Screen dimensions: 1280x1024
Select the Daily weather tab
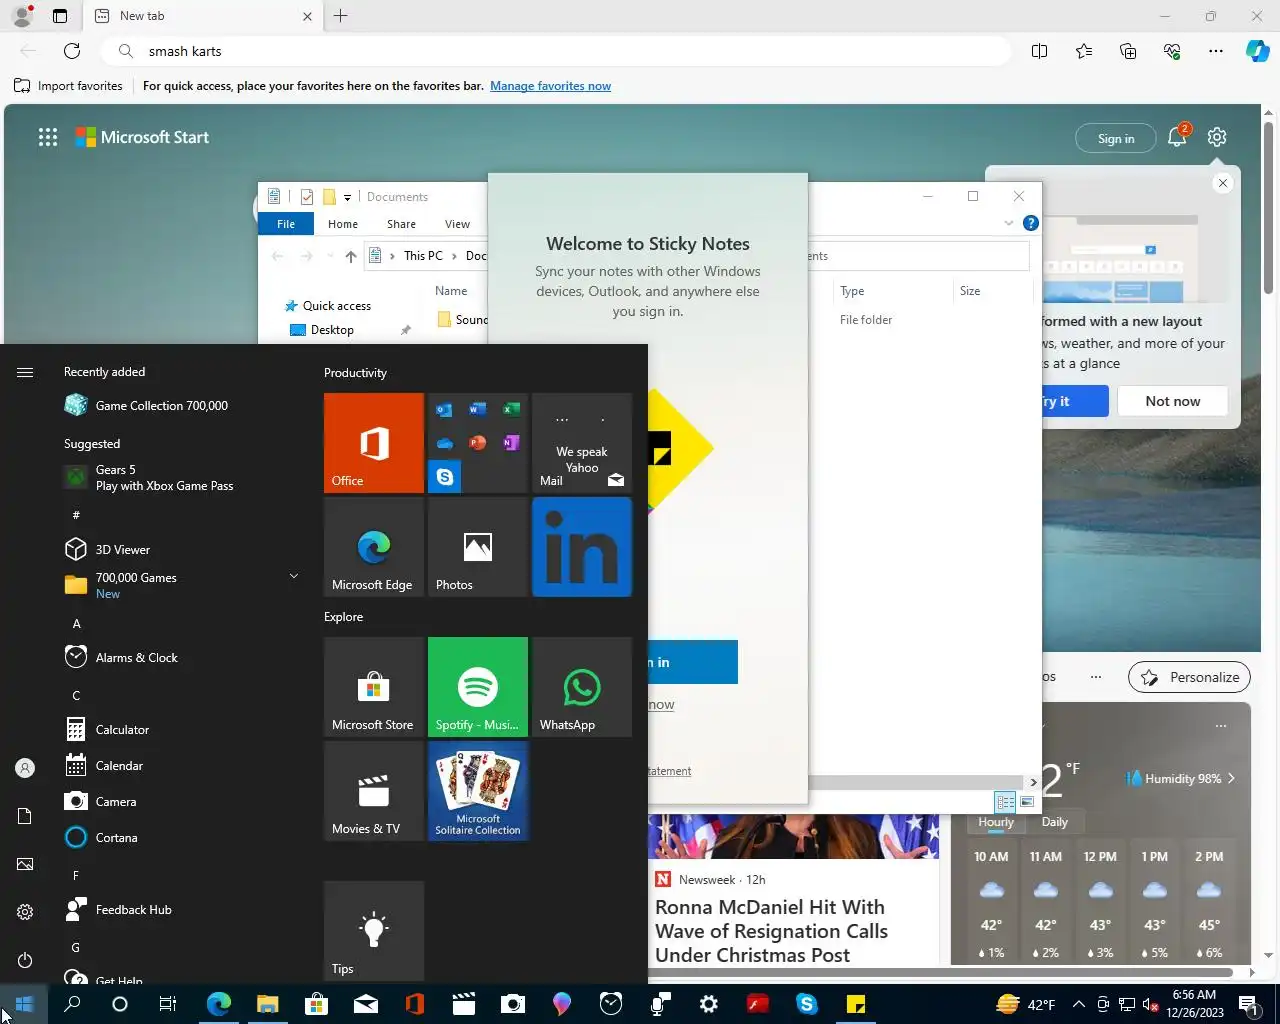coord(1055,822)
